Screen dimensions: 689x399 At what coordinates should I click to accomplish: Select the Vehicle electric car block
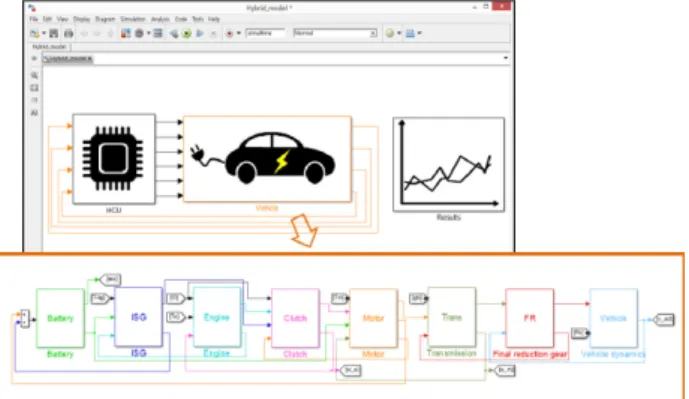[x=267, y=159]
